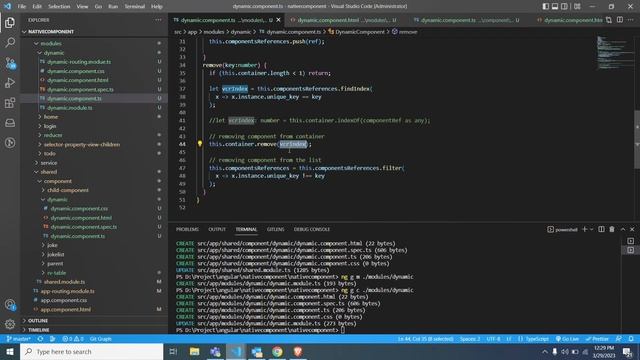Image resolution: width=640 pixels, height=360 pixels.
Task: Click editor vertical scrollbar
Action: pyautogui.click(x=637, y=139)
